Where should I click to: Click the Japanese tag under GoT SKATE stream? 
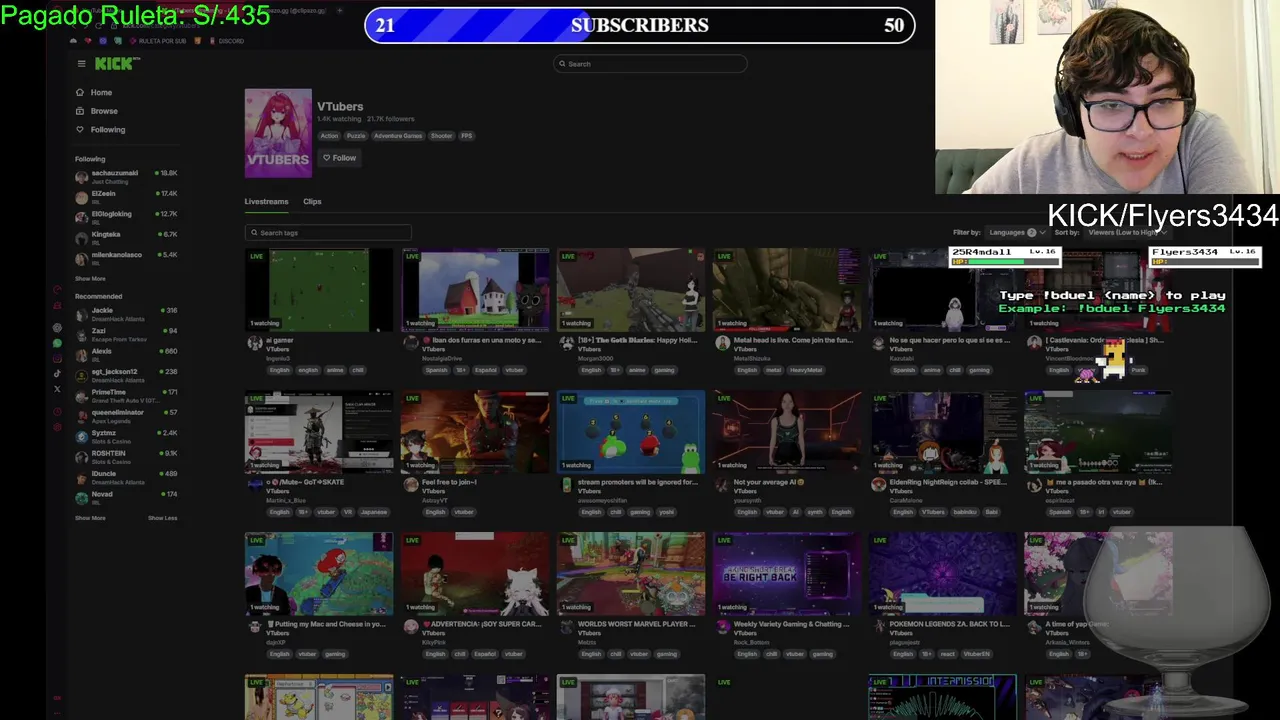pyautogui.click(x=374, y=512)
